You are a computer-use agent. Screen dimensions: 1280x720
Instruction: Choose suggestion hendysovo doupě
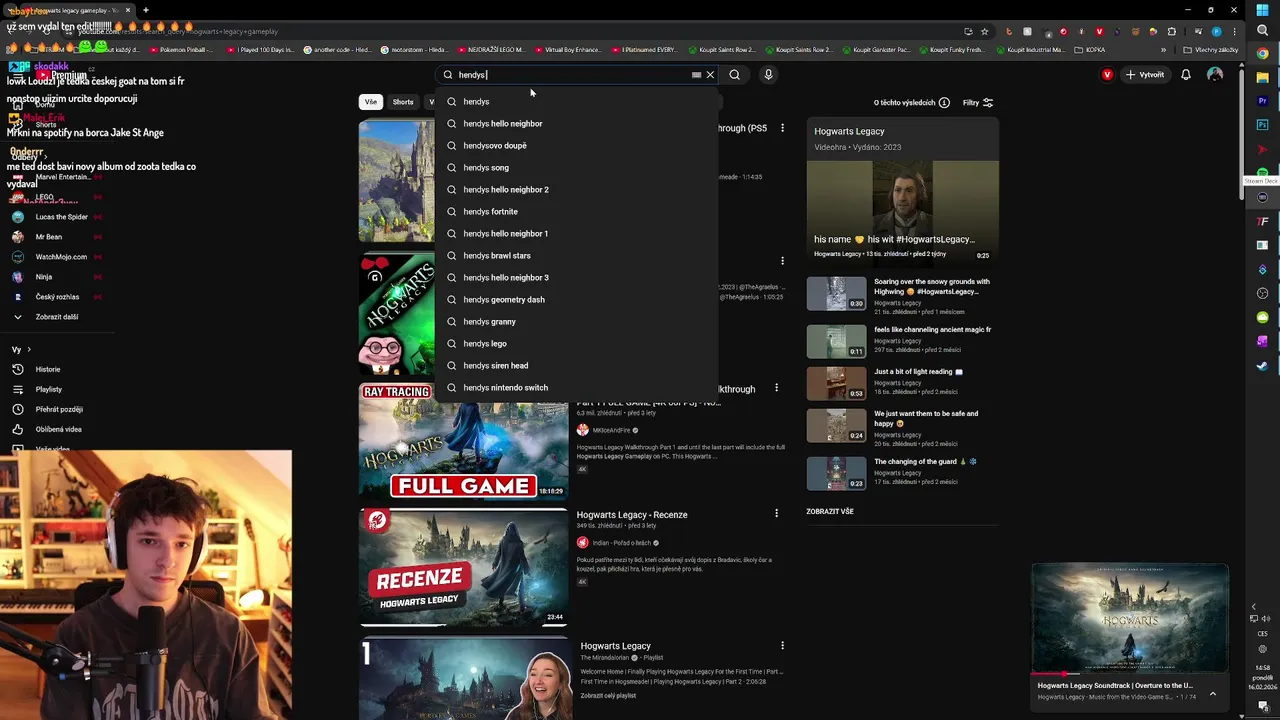[x=576, y=146]
